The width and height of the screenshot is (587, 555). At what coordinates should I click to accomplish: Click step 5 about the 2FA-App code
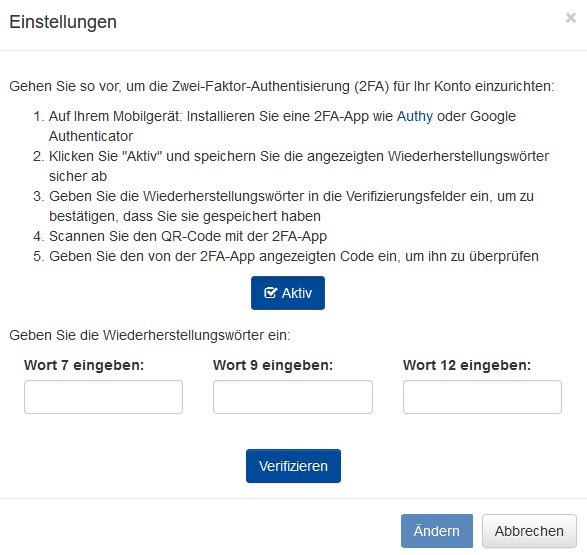286,256
